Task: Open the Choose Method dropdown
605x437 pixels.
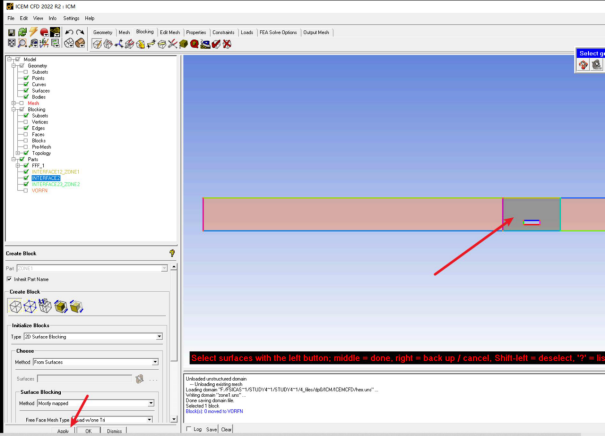Action: 155,362
